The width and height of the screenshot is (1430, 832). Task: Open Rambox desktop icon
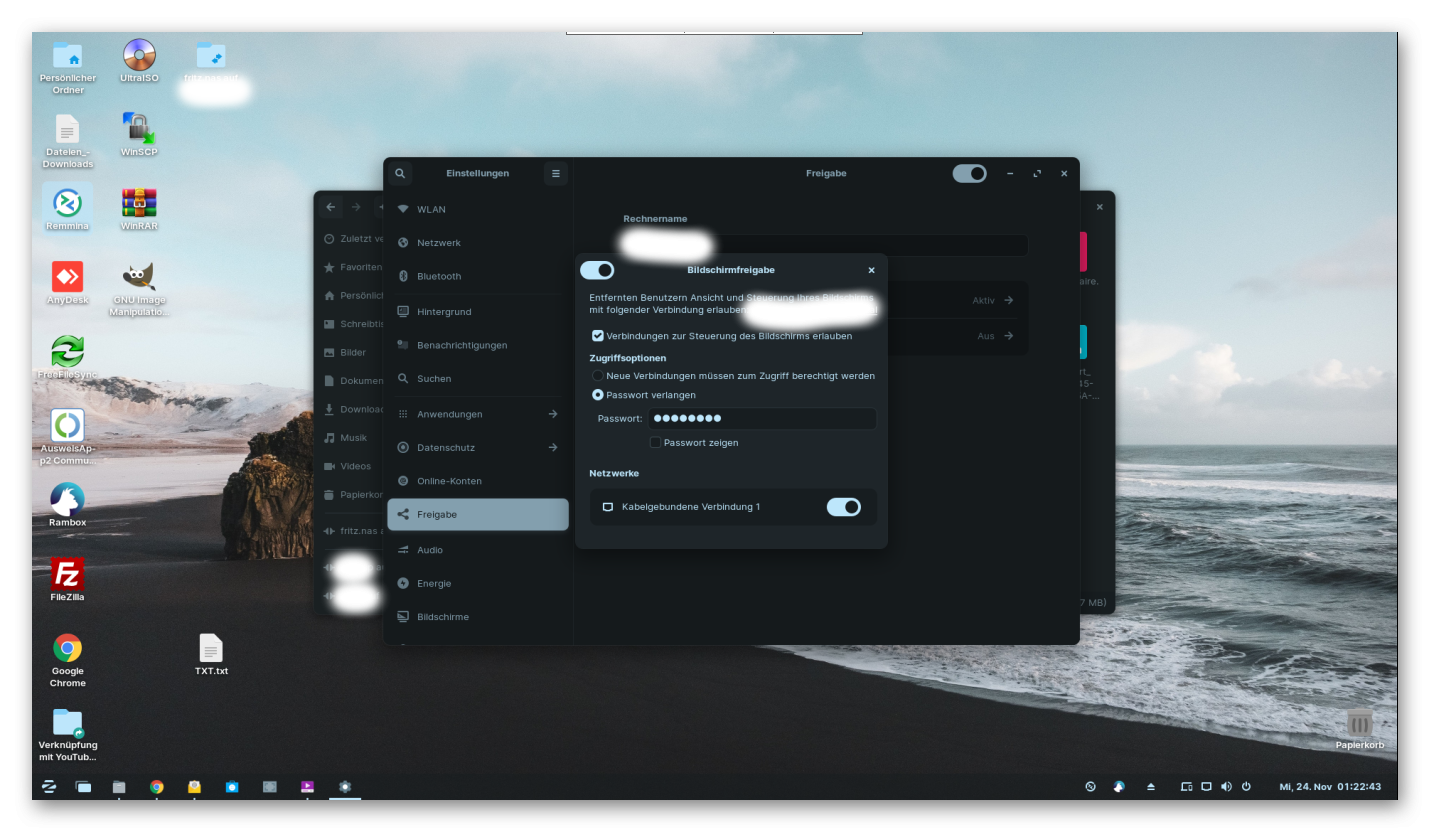point(68,505)
